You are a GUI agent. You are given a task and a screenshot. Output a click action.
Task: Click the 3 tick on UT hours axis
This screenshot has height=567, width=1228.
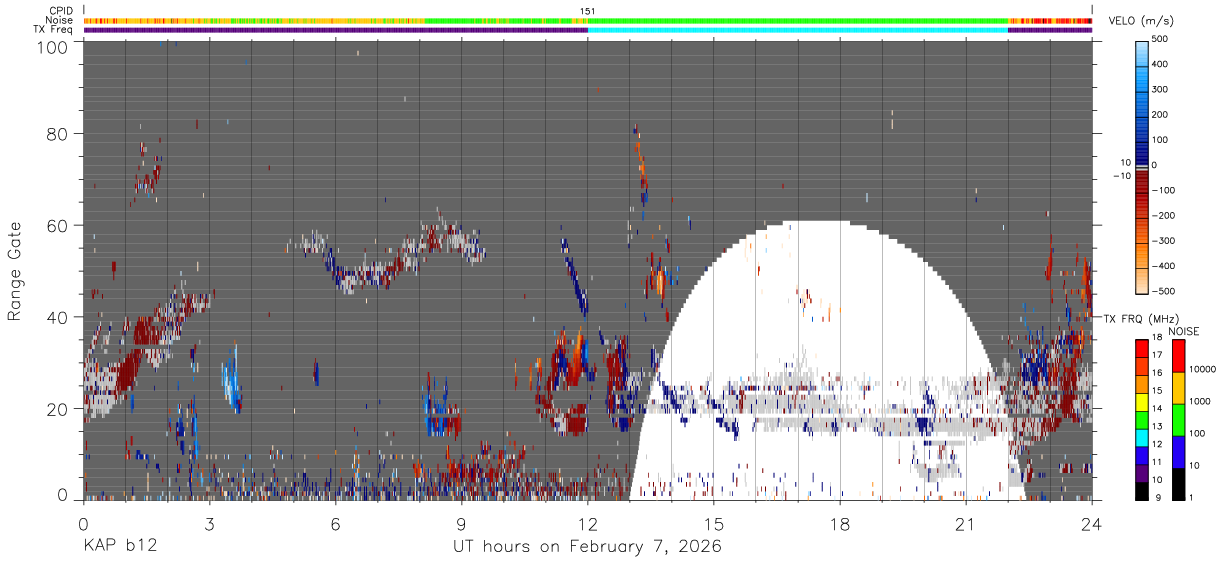209,523
